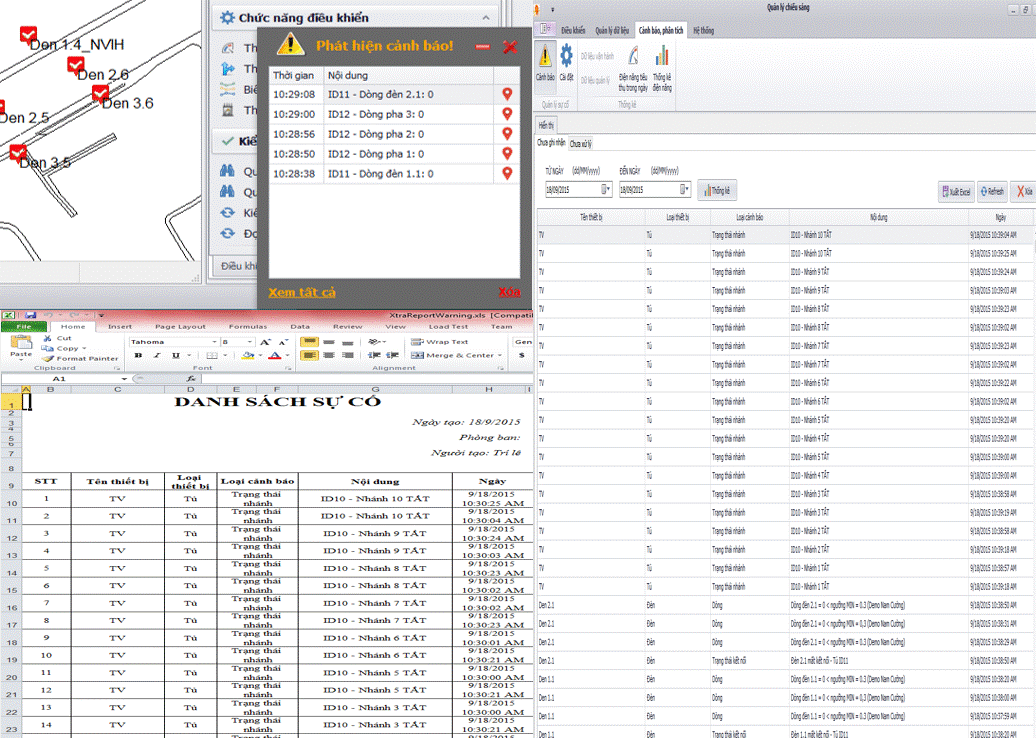Open the Tahoma font name dropdown

coord(213,342)
